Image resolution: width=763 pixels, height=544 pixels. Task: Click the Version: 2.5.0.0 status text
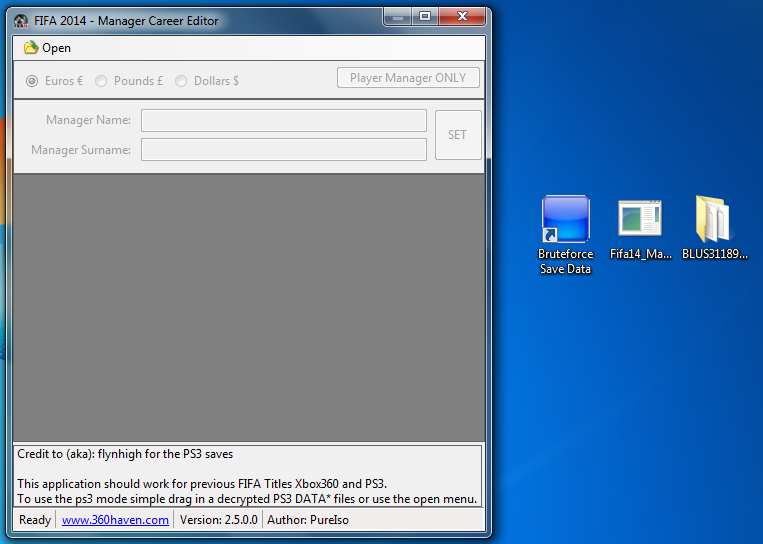click(x=218, y=520)
